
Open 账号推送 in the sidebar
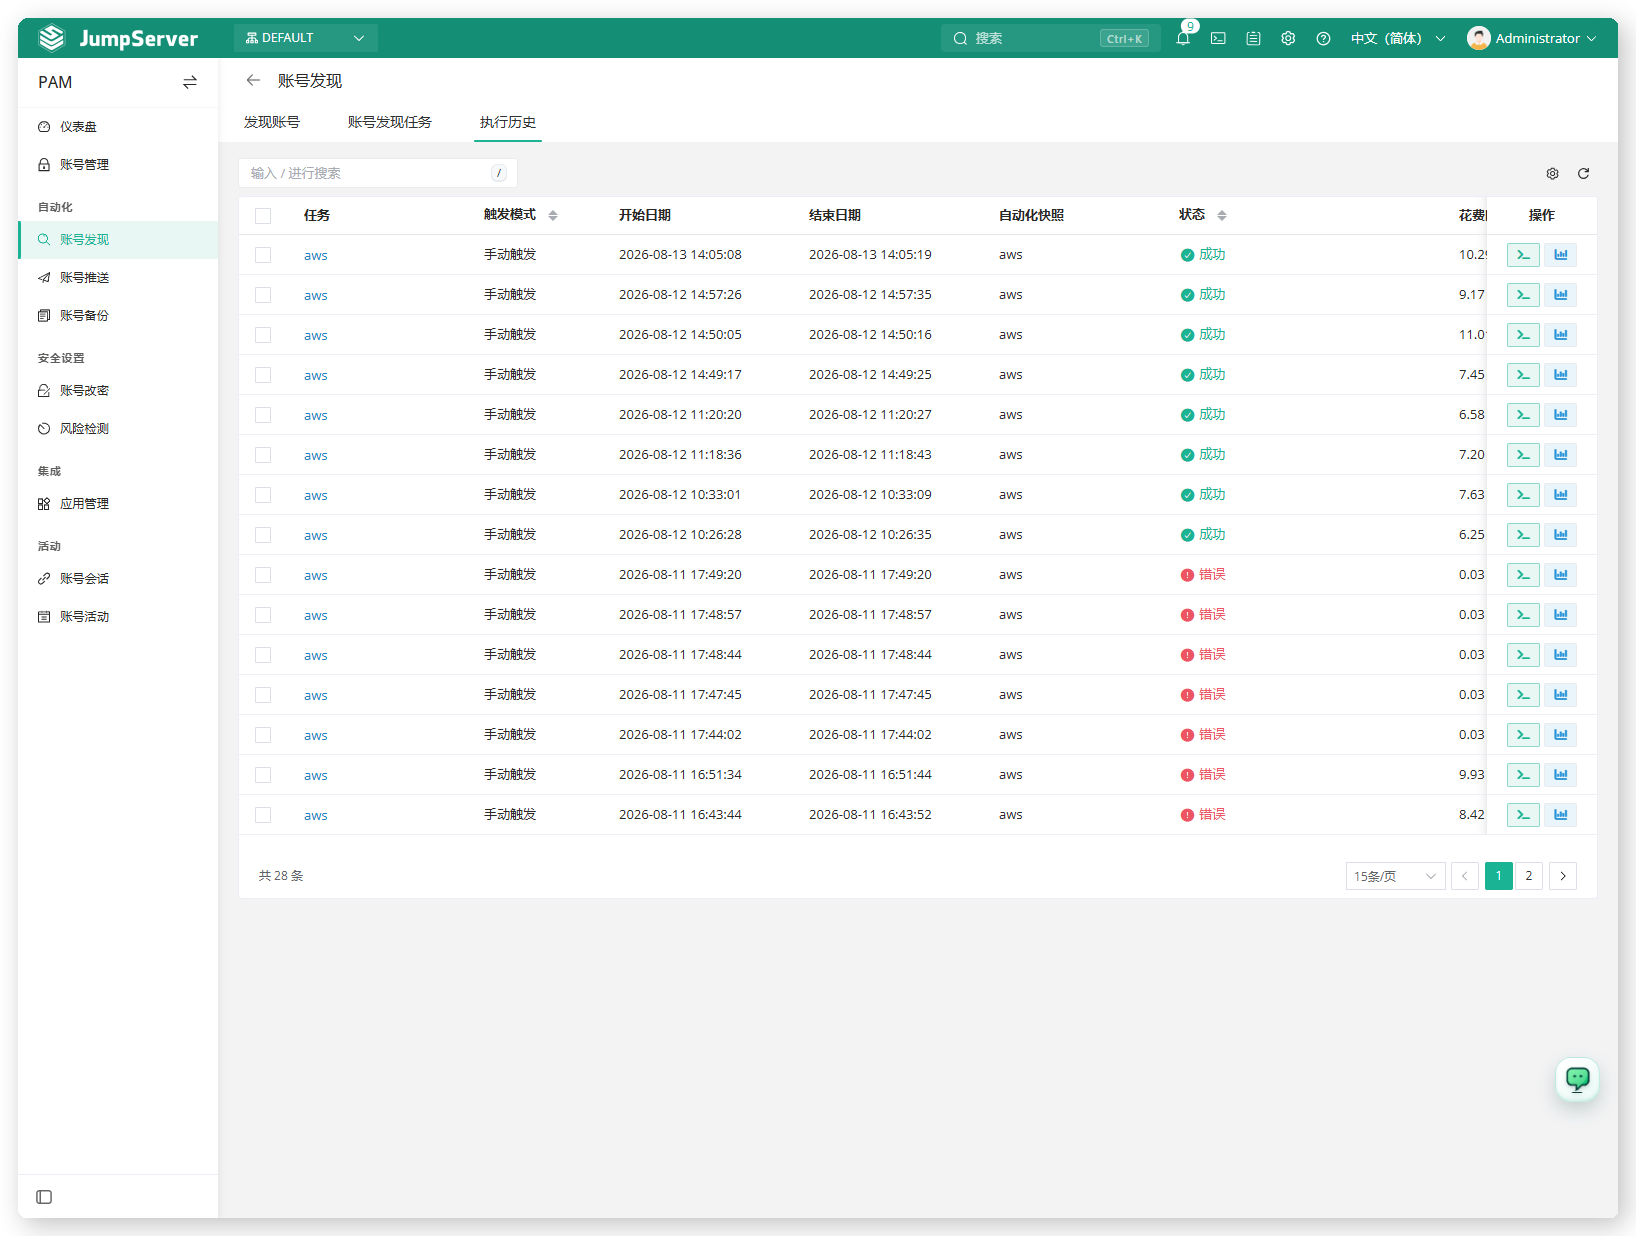pyautogui.click(x=118, y=278)
